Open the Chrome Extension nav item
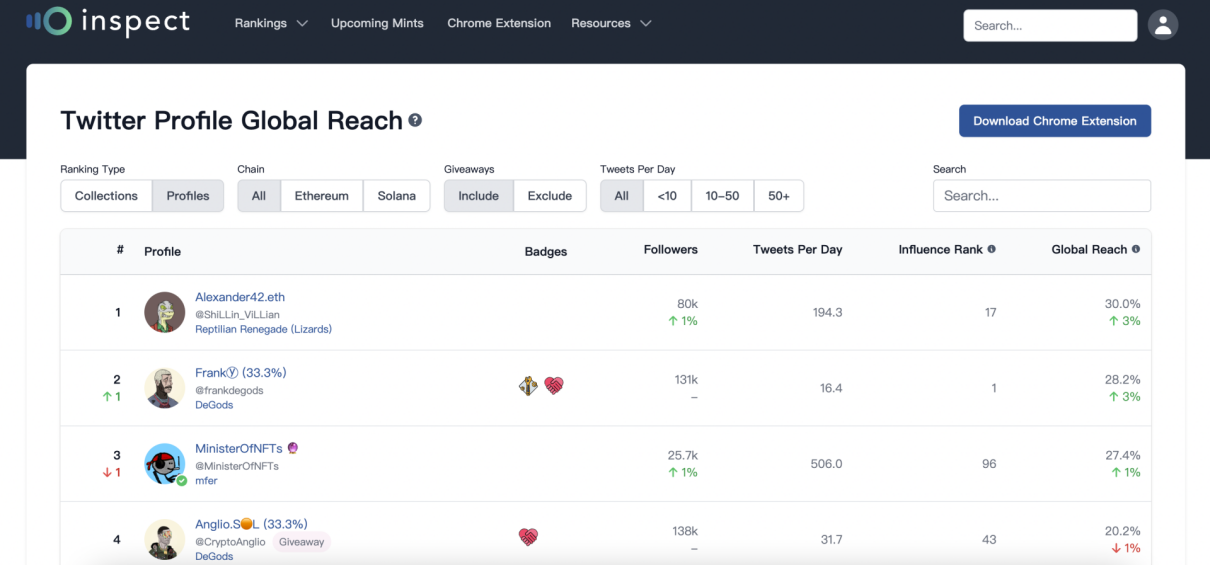 click(499, 23)
